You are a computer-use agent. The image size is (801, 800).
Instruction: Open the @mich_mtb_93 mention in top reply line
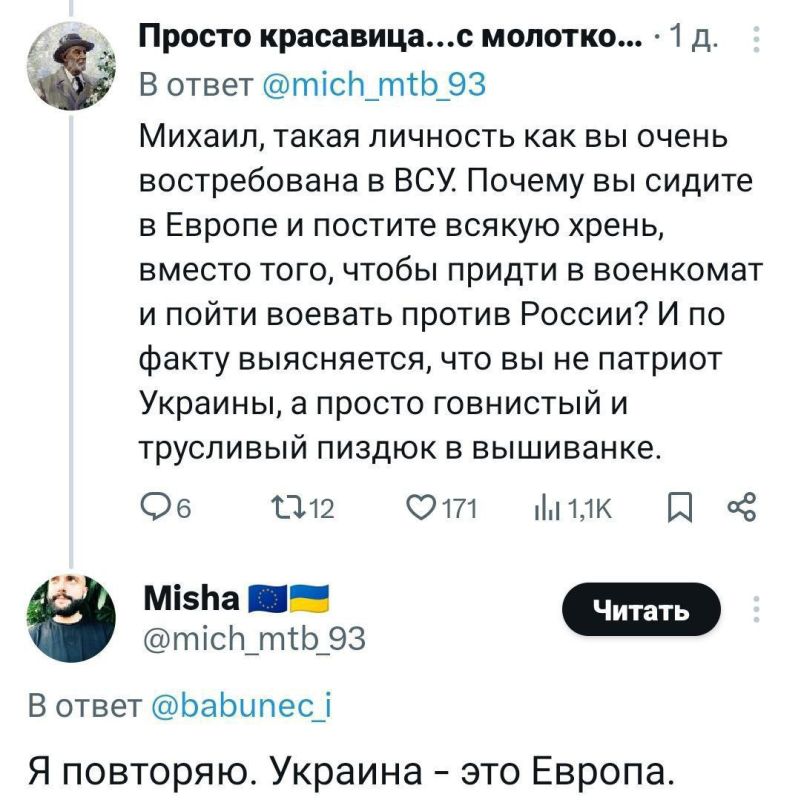[372, 84]
